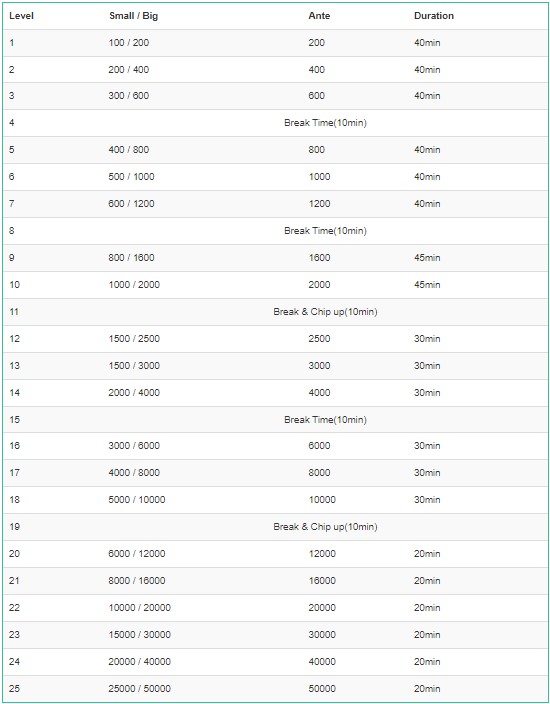Click level 19 Break & Chip up(10min) row
This screenshot has width=550, height=704.
276,527
